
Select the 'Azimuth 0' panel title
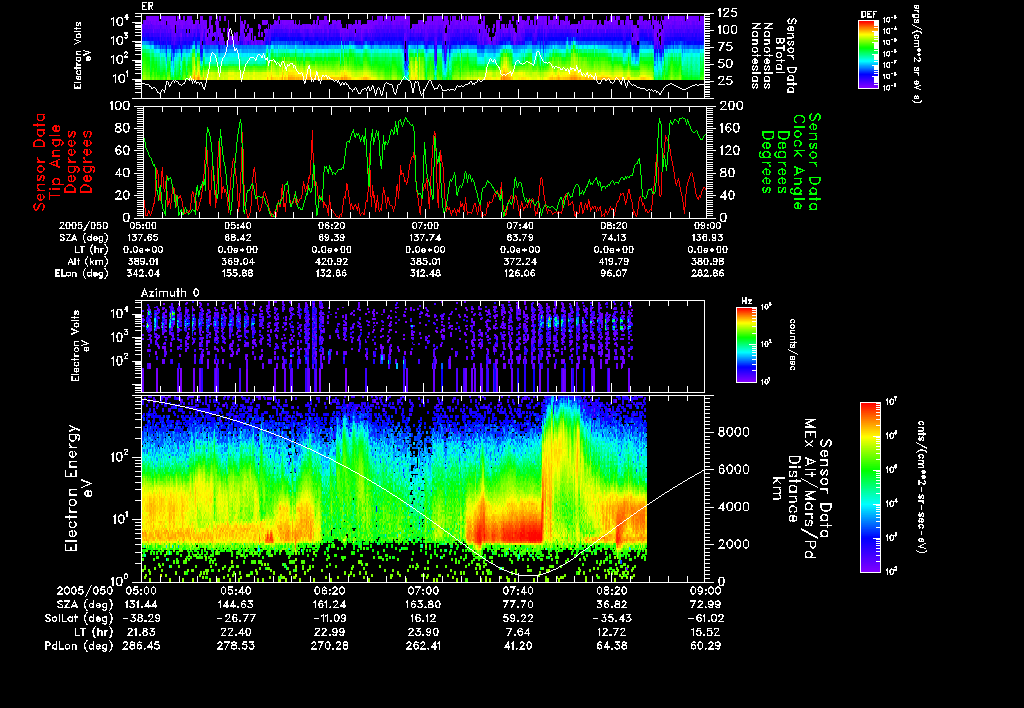coord(170,293)
